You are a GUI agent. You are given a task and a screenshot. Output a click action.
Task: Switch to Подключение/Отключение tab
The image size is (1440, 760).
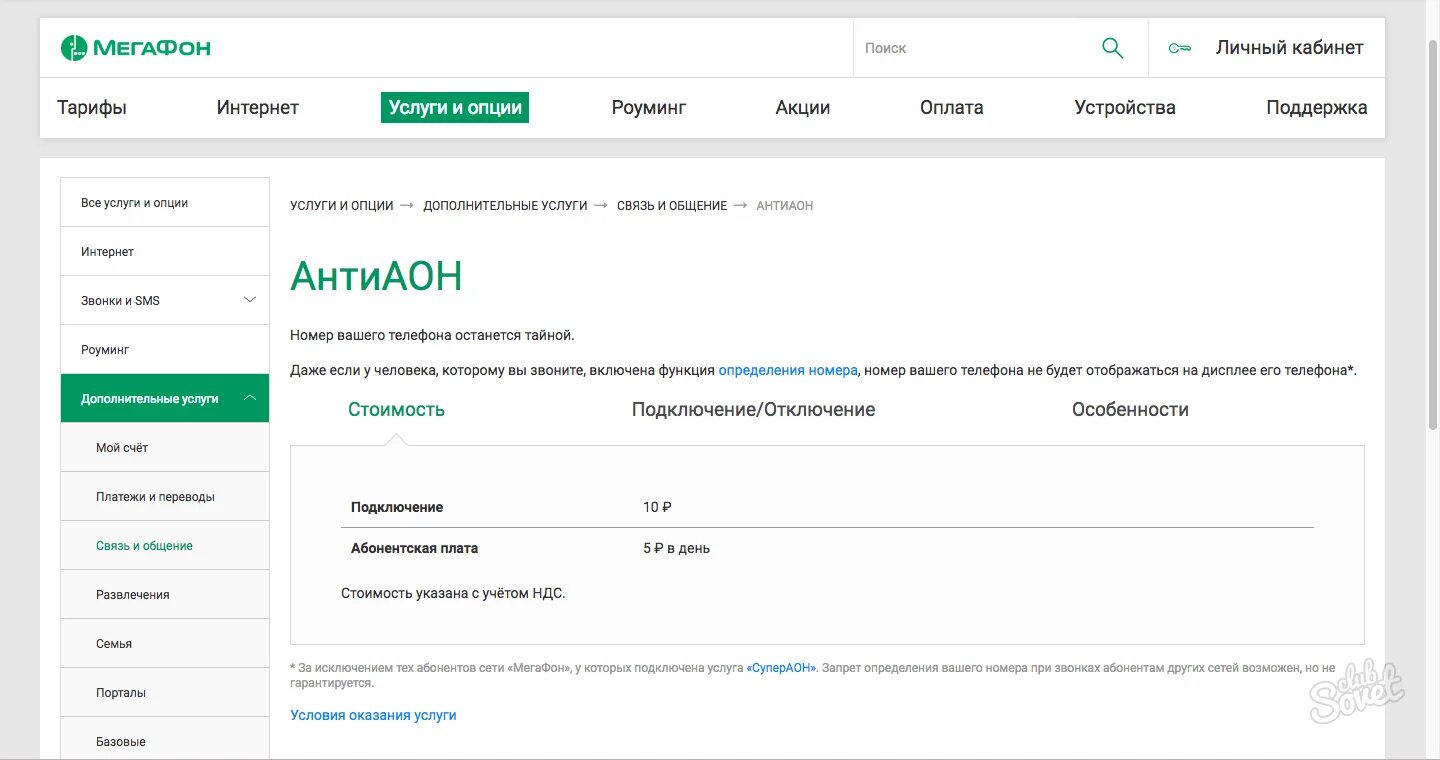753,409
